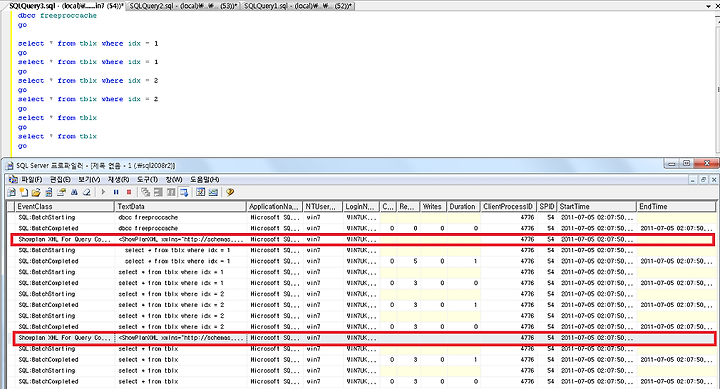Click the ApplicationName column header
This screenshot has height=389, width=720.
(275, 207)
